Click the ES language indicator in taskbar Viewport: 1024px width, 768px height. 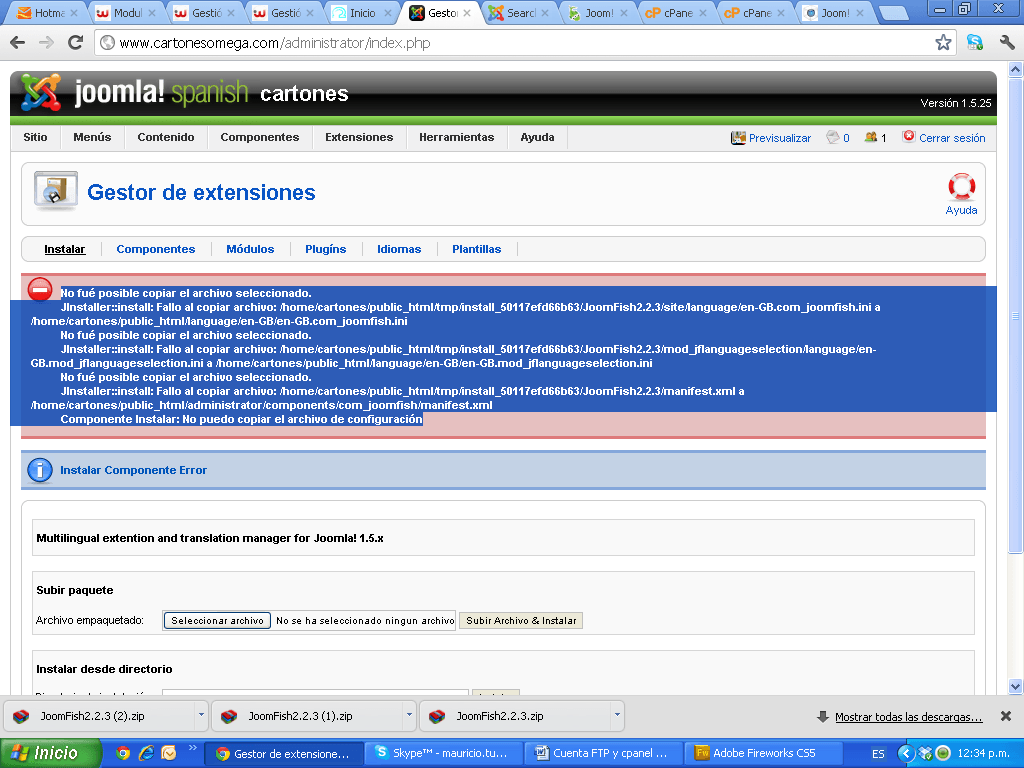tap(878, 754)
